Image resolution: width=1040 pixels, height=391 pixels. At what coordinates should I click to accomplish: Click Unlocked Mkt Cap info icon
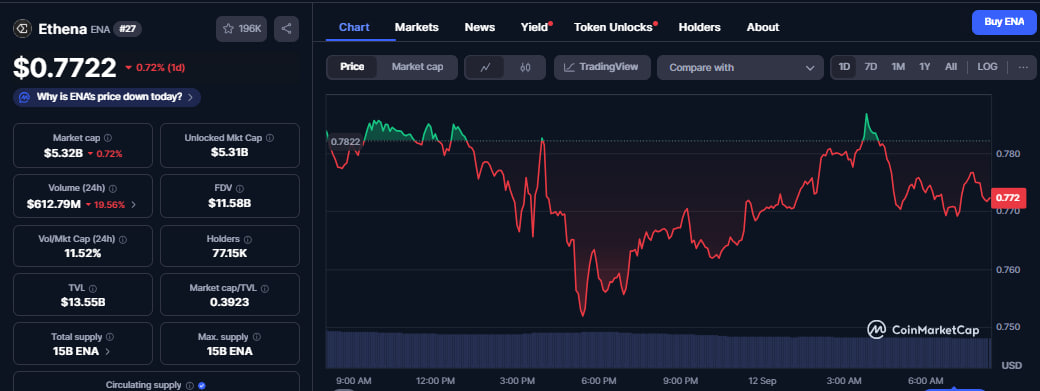pos(270,138)
